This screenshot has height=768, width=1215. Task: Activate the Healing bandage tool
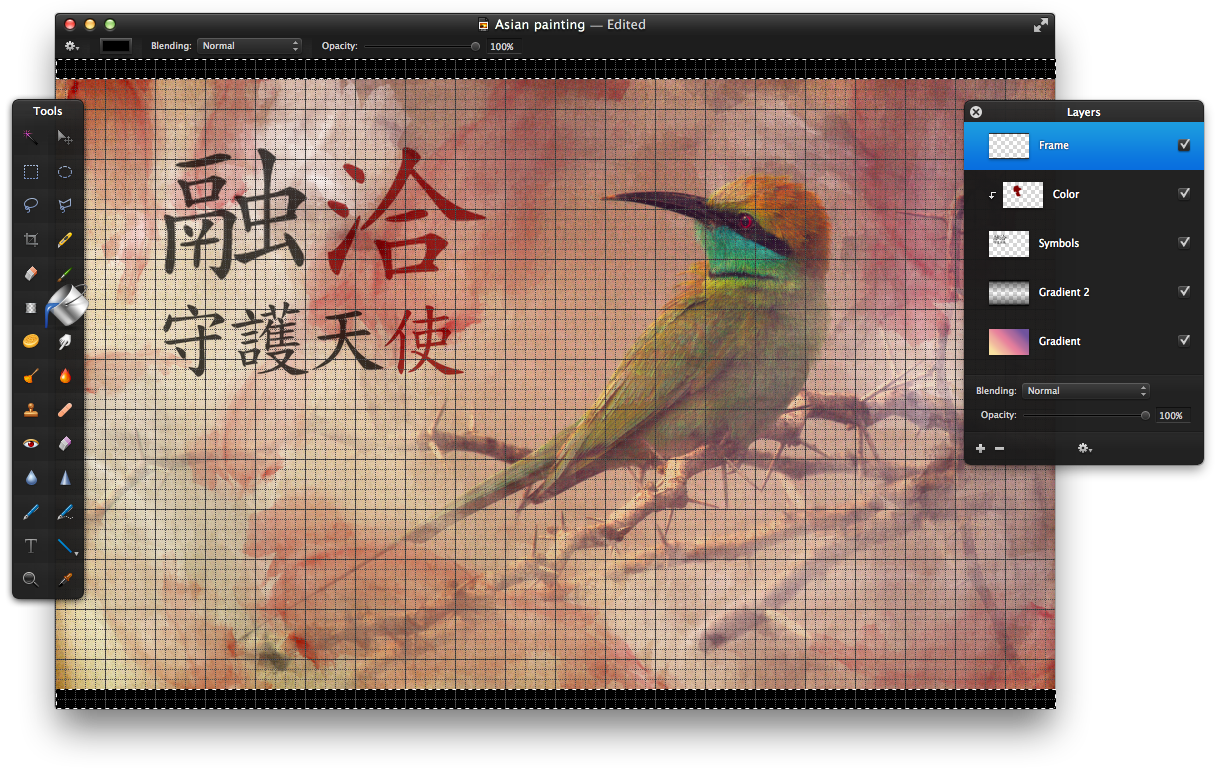pos(65,409)
